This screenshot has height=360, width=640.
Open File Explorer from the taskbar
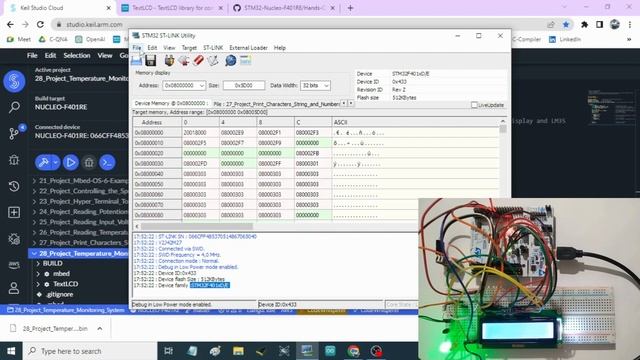point(238,351)
